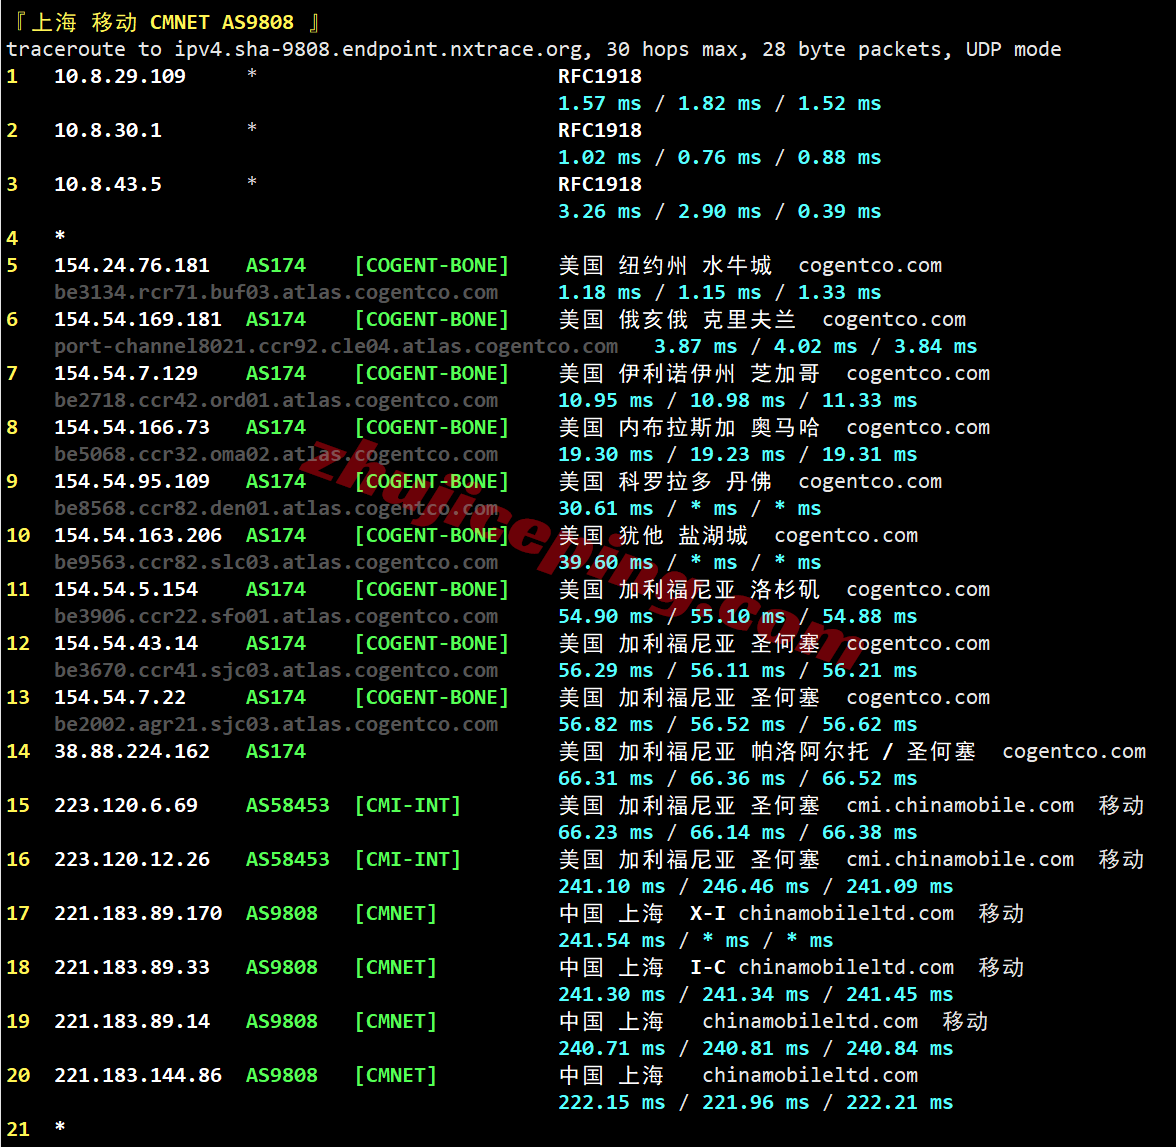Click hop 3 IP address 10.8.43.5
The height and width of the screenshot is (1147, 1176).
coord(108,185)
